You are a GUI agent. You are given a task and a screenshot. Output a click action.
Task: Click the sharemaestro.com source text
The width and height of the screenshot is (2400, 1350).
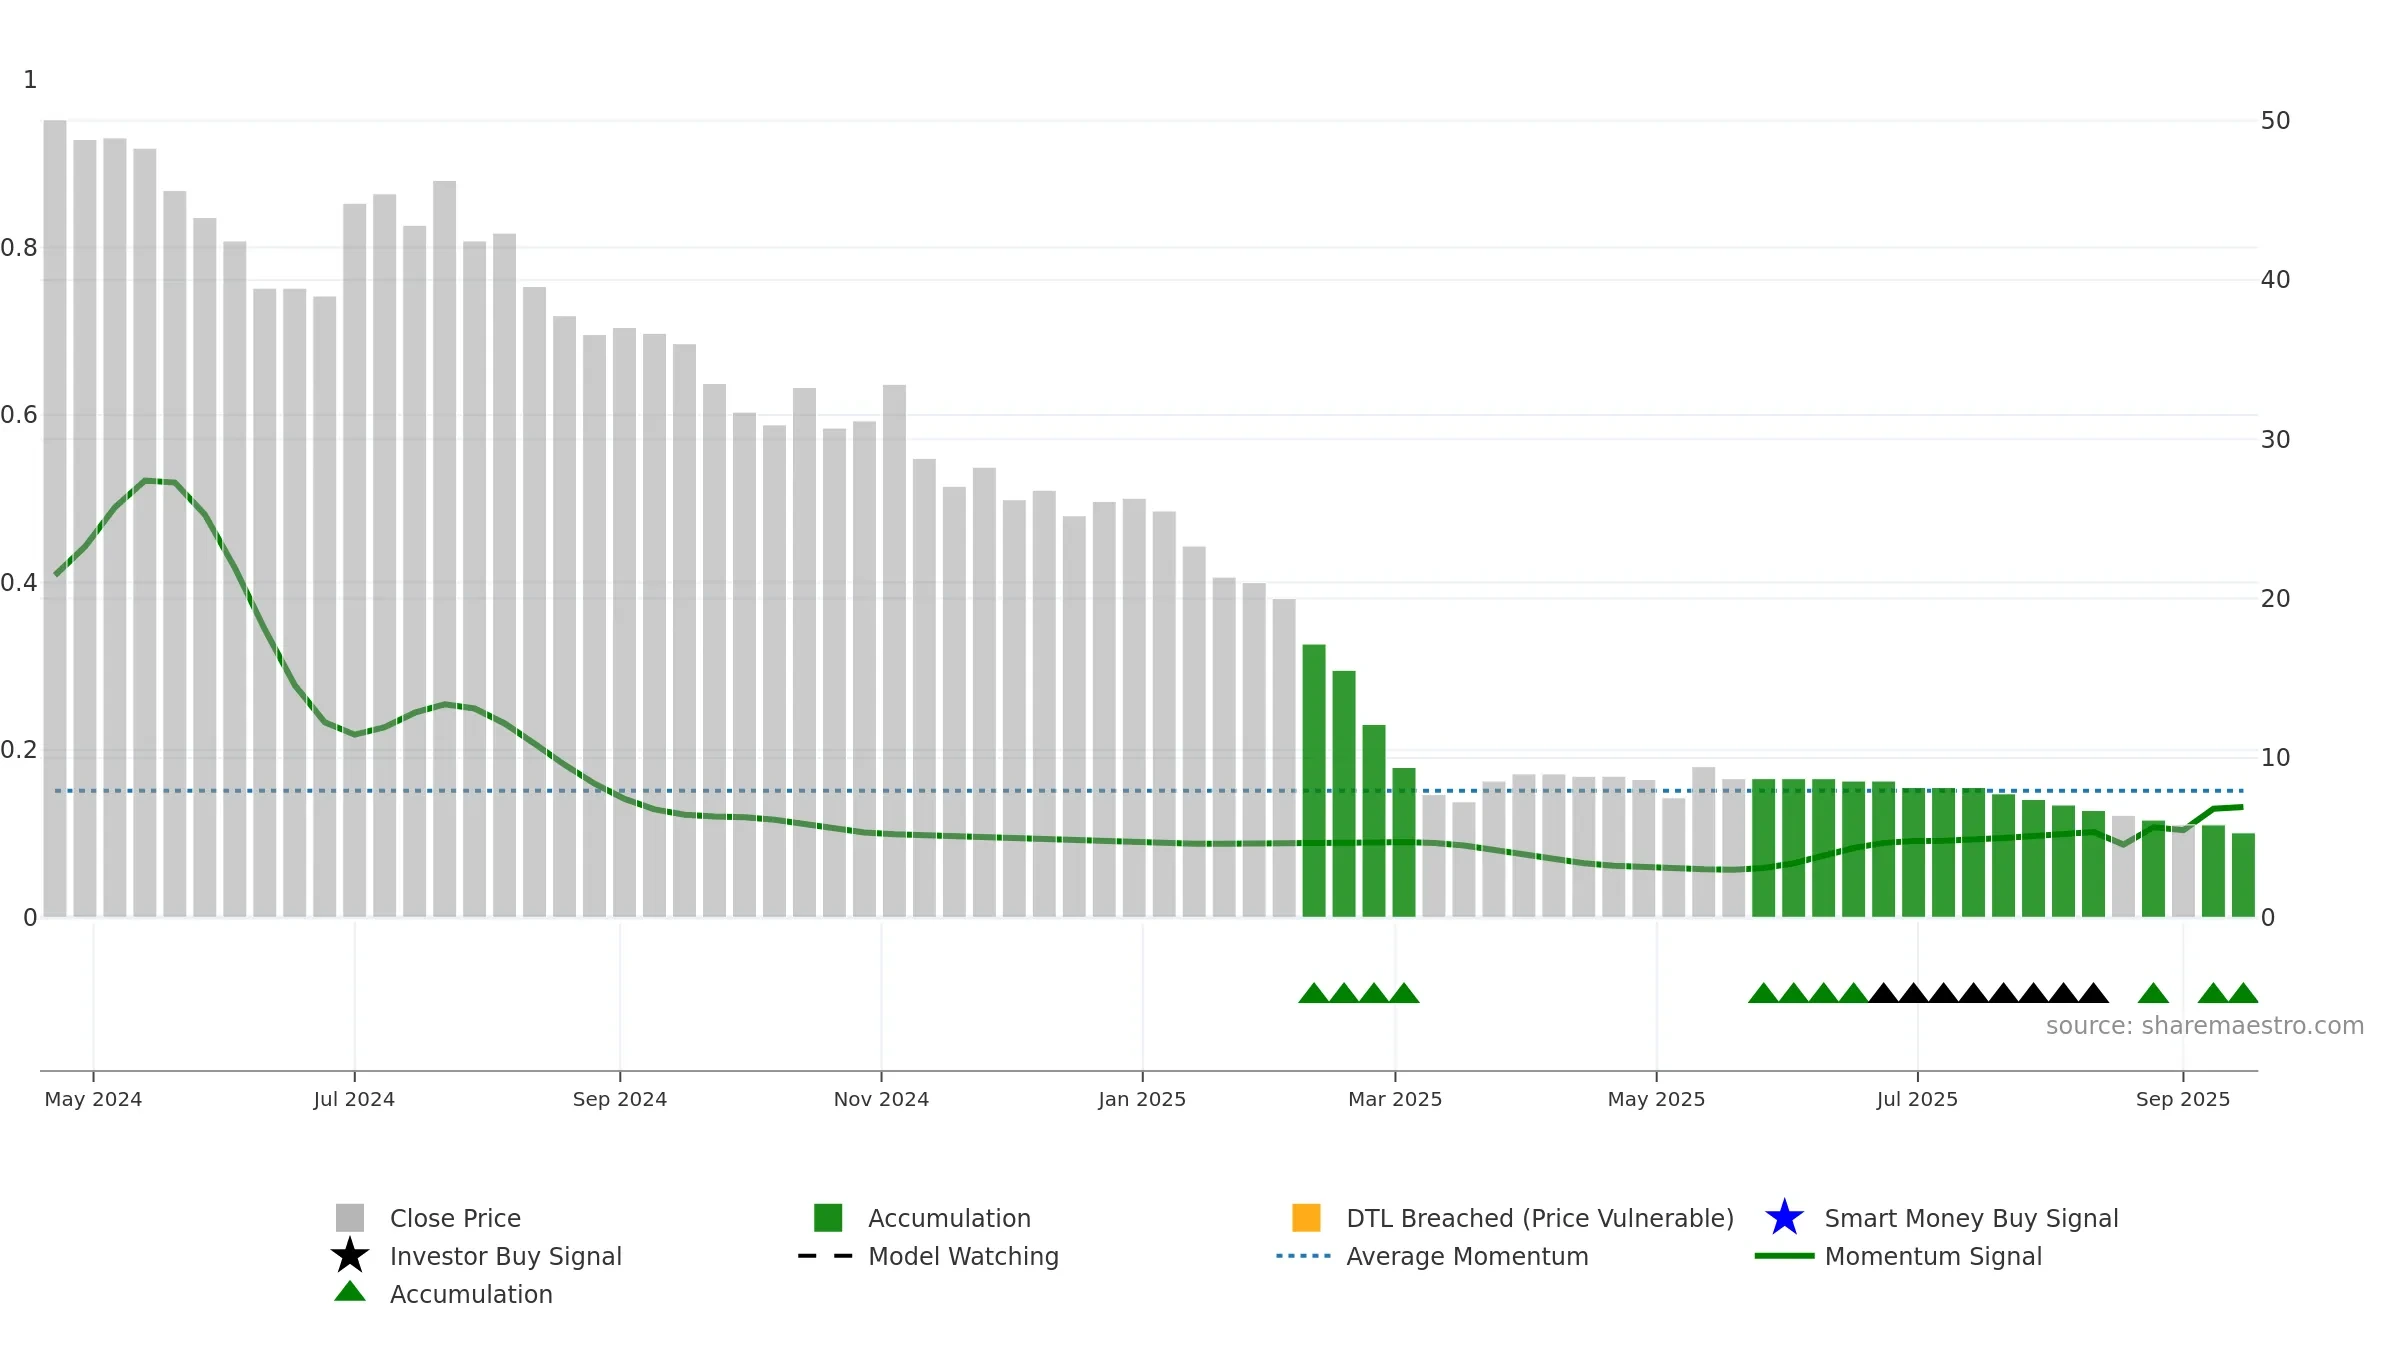[2205, 1026]
